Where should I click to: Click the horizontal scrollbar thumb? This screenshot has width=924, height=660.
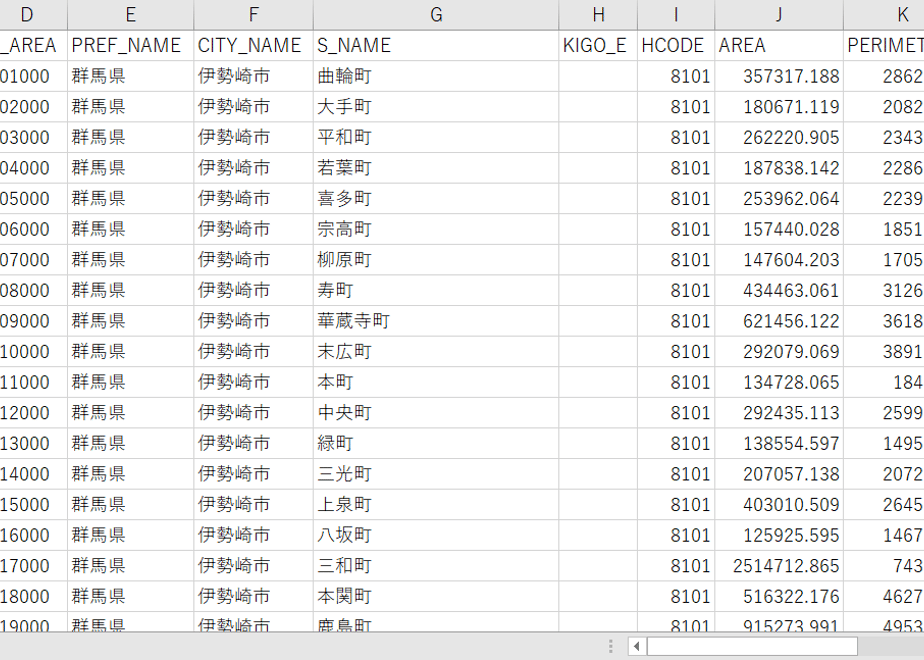[x=752, y=646]
